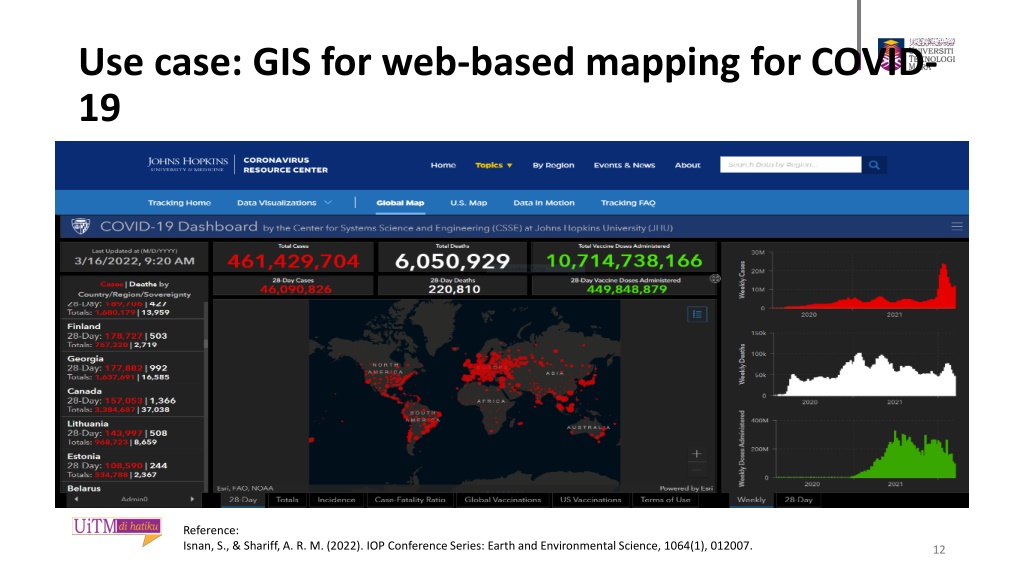The width and height of the screenshot is (1024, 576).
Task: Go to next Admin level arrow
Action: click(192, 498)
